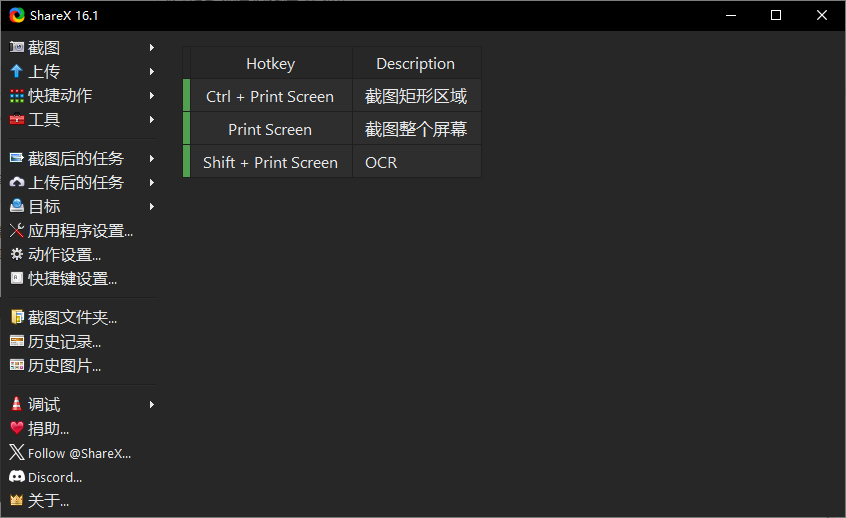Click the green indicator beside Print Screen hotkey
Screen dimensions: 846x518
tap(186, 129)
